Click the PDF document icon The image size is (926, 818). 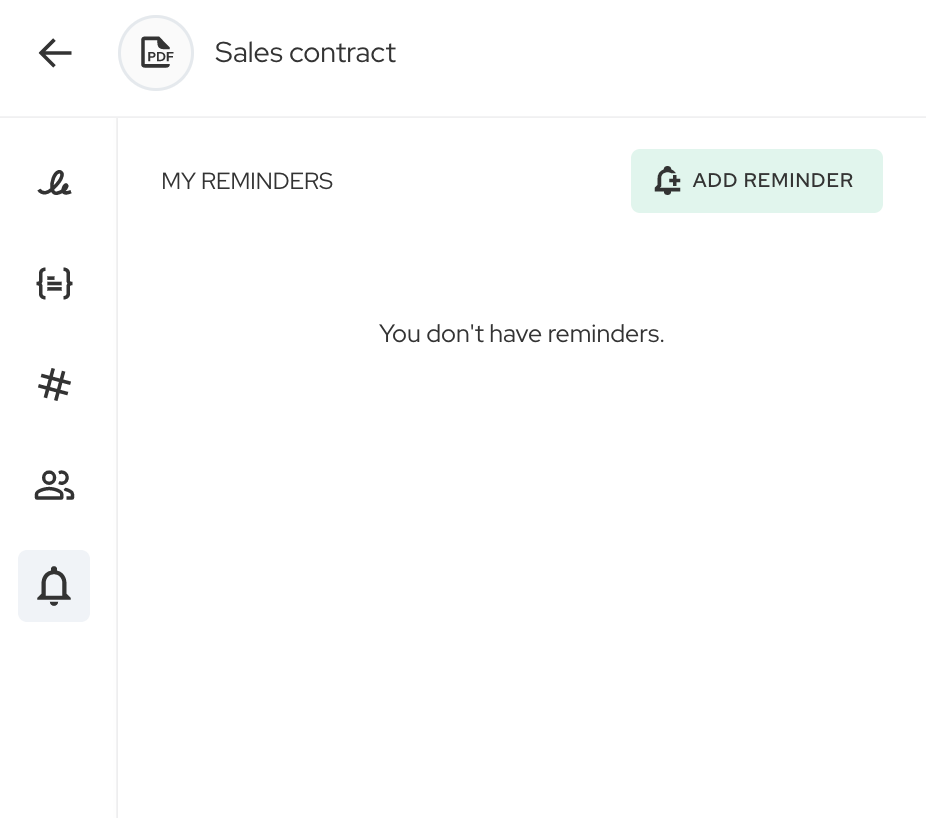point(156,53)
